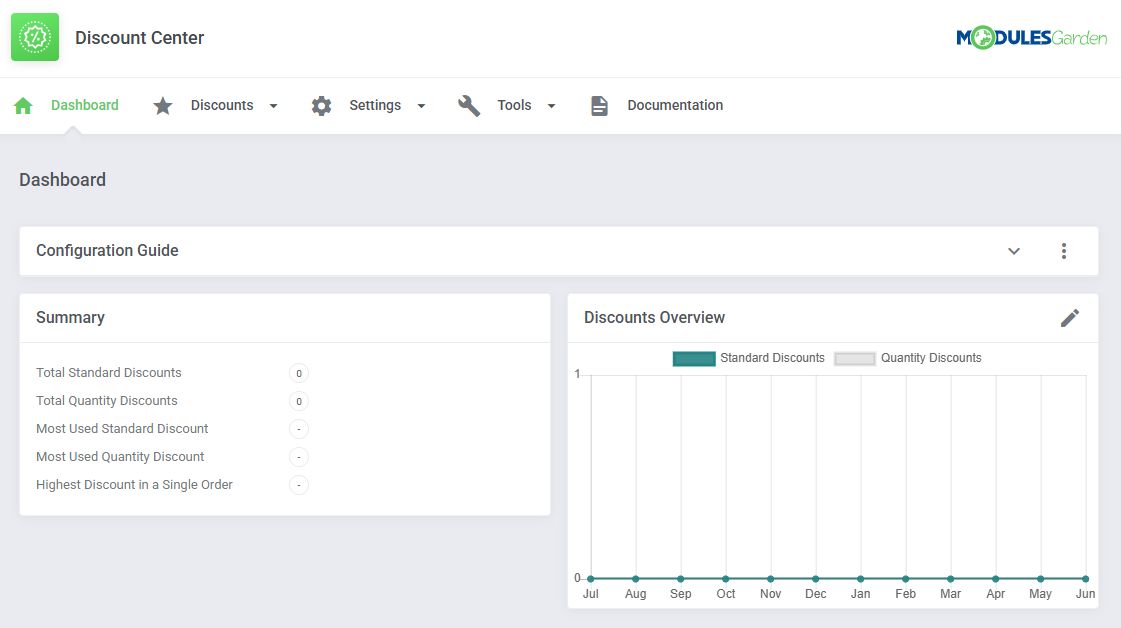1121x628 pixels.
Task: Click the ModulesGarden logo
Action: (x=1031, y=37)
